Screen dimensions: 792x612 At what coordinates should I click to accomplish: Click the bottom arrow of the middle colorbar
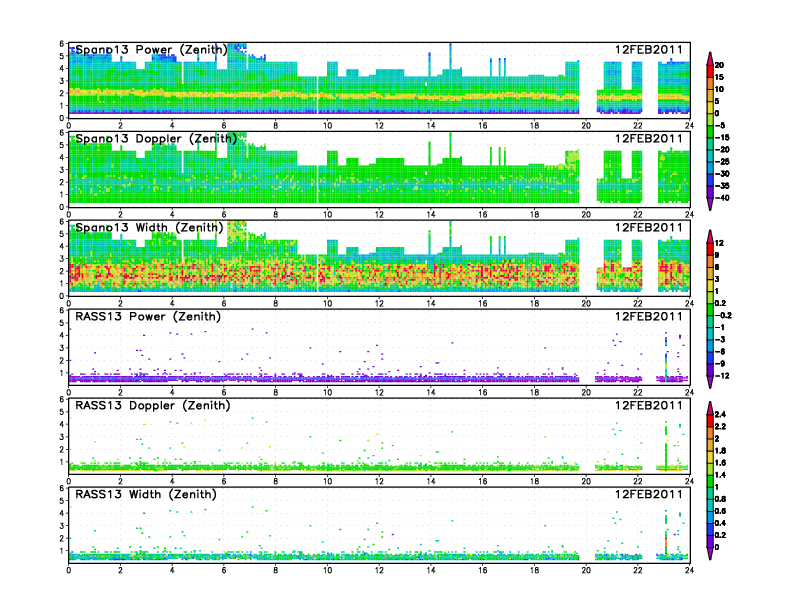pos(709,383)
